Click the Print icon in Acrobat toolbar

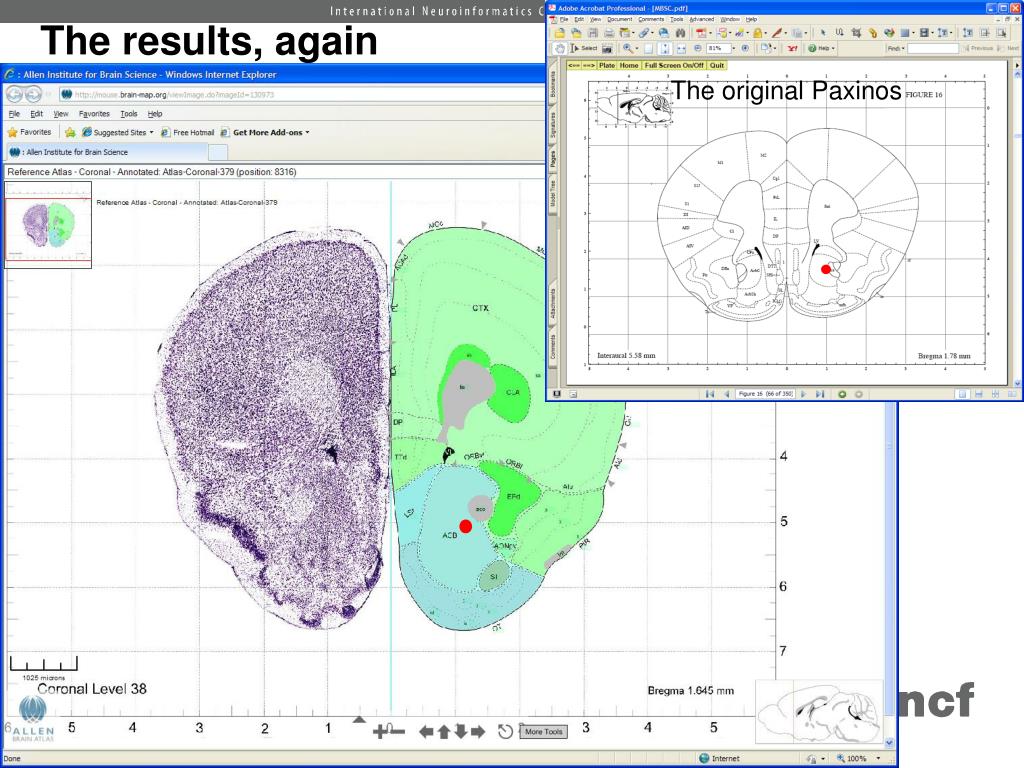click(x=609, y=33)
